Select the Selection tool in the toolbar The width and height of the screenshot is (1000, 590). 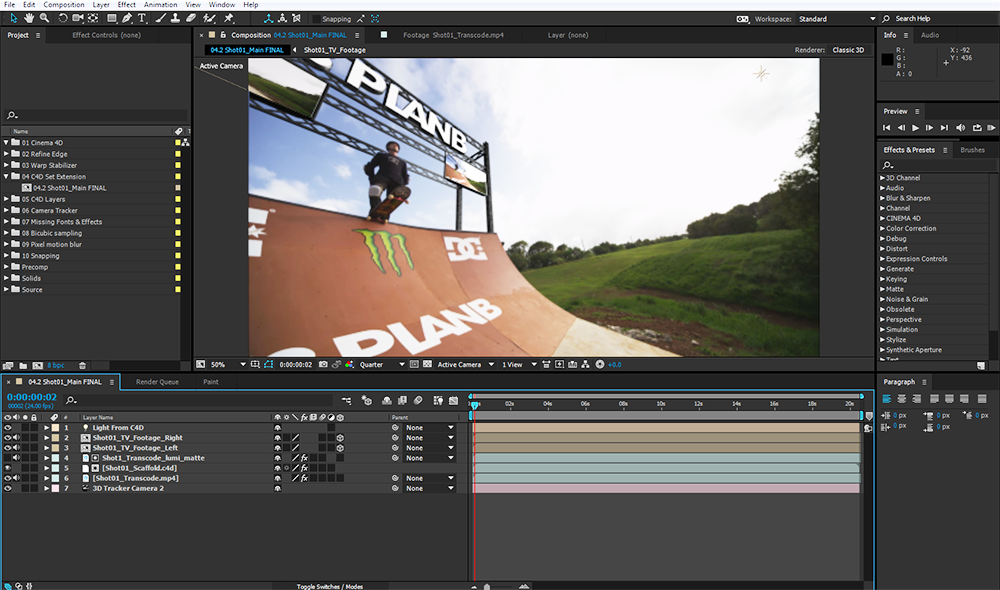pos(12,17)
